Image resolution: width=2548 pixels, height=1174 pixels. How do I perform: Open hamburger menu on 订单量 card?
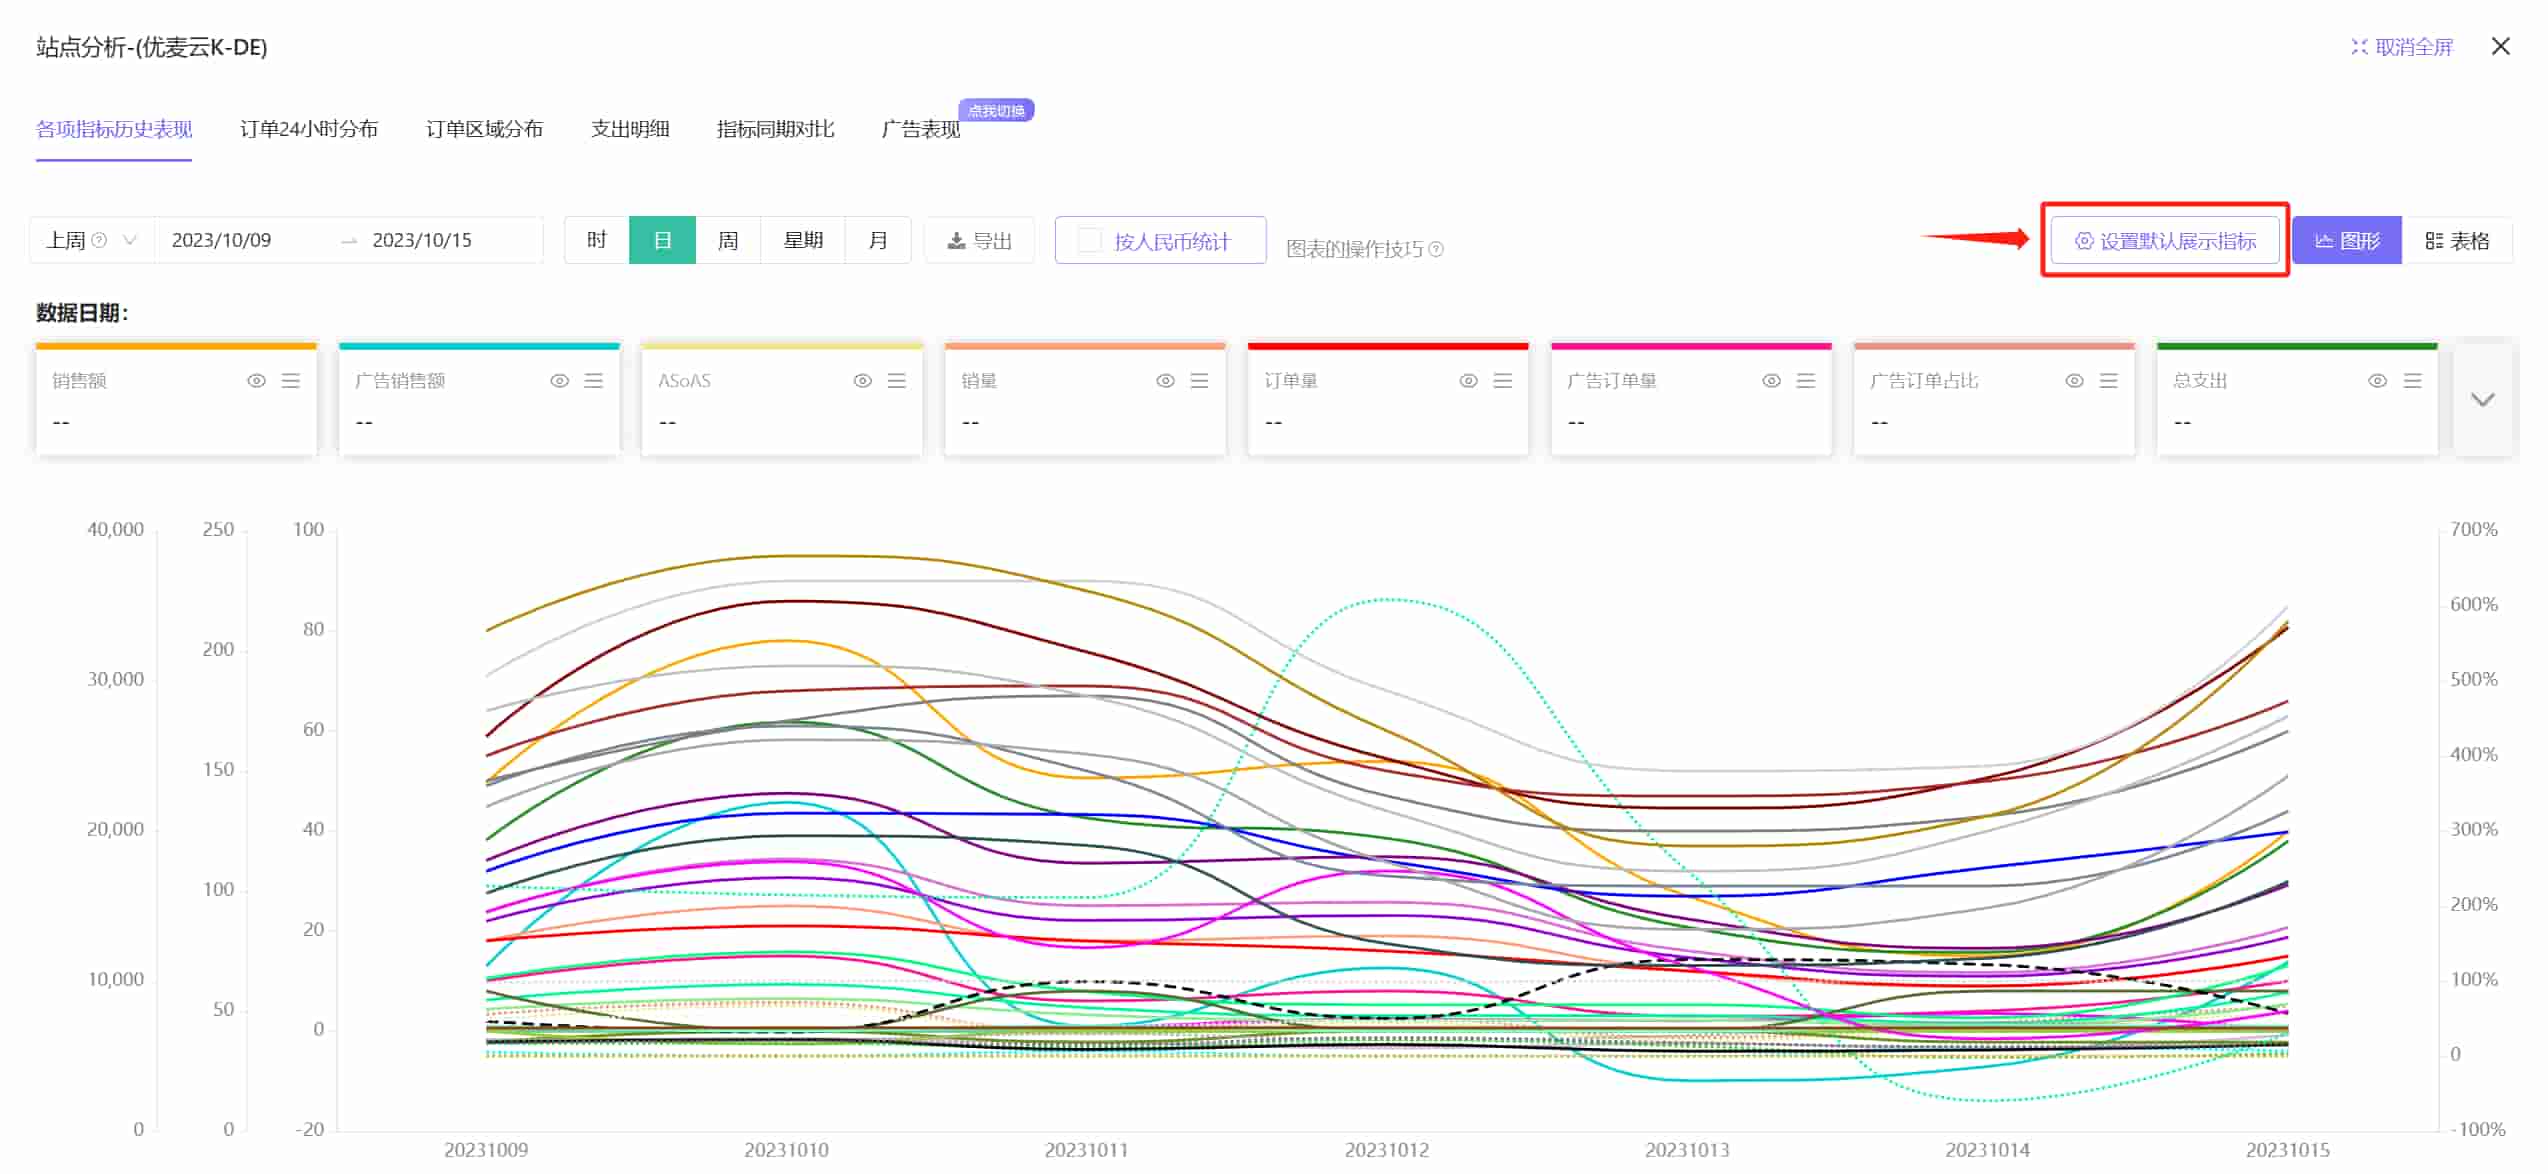click(1503, 381)
